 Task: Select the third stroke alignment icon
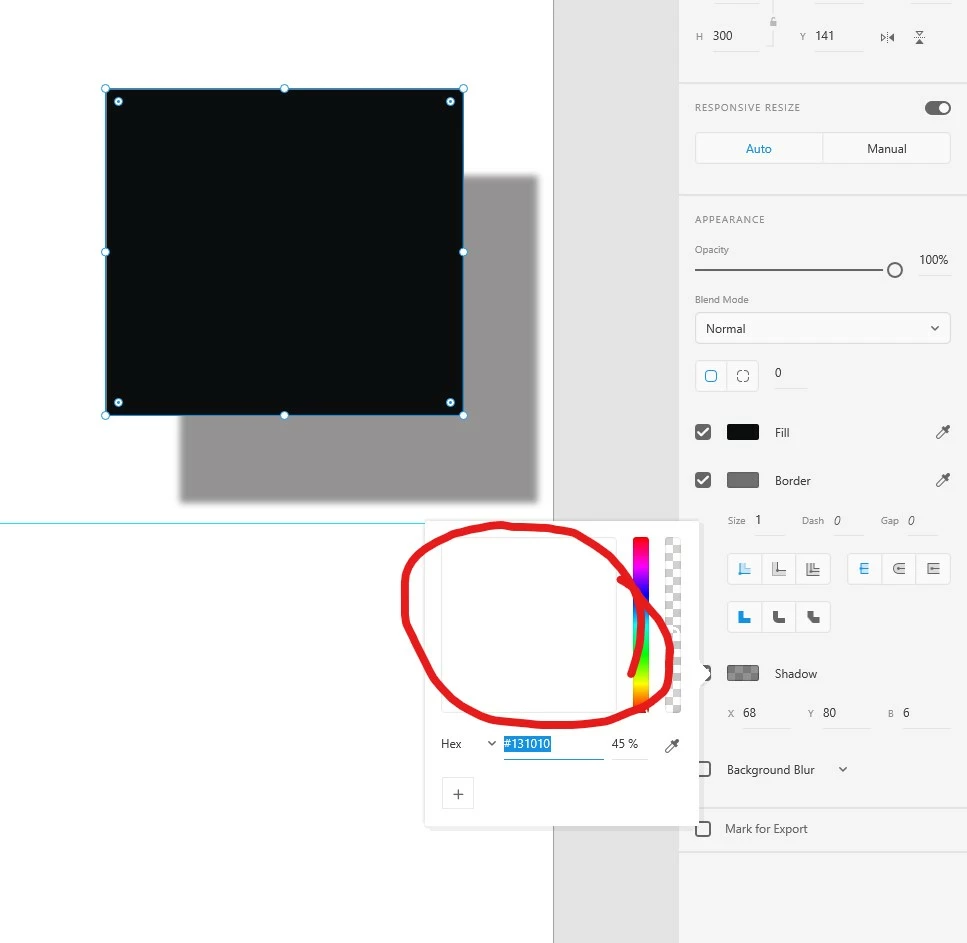813,569
